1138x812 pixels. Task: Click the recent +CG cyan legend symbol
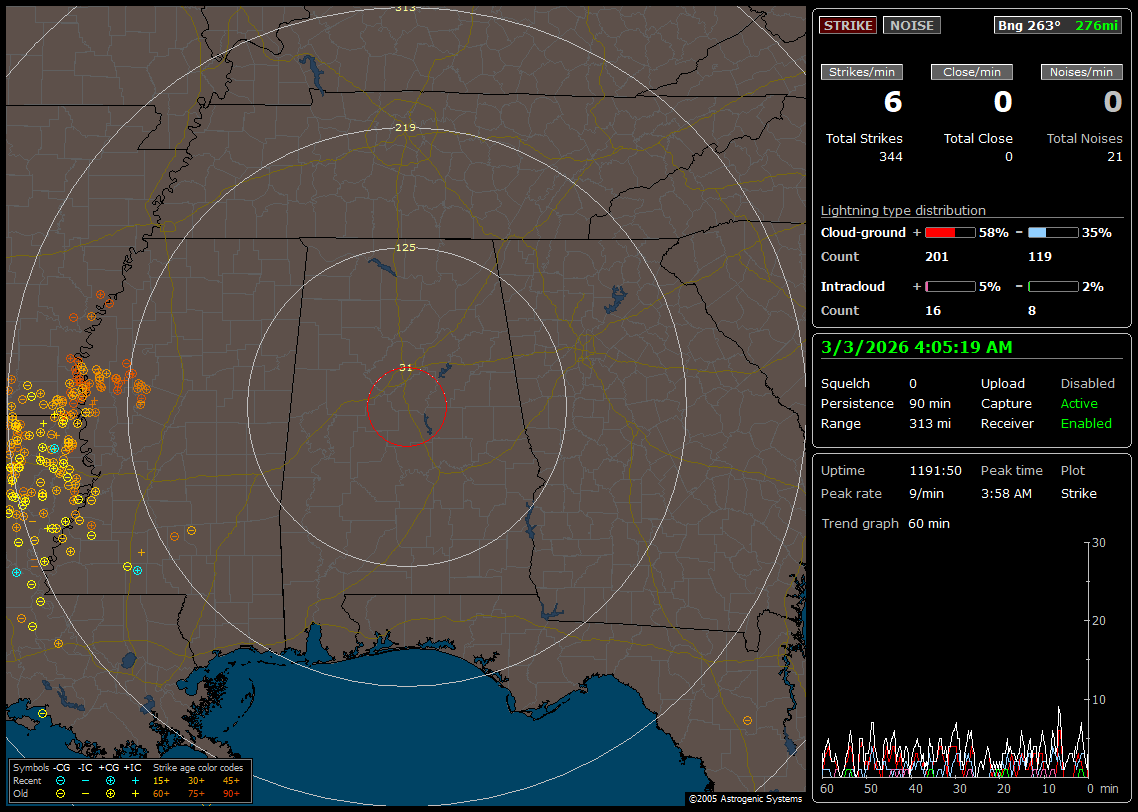point(110,780)
